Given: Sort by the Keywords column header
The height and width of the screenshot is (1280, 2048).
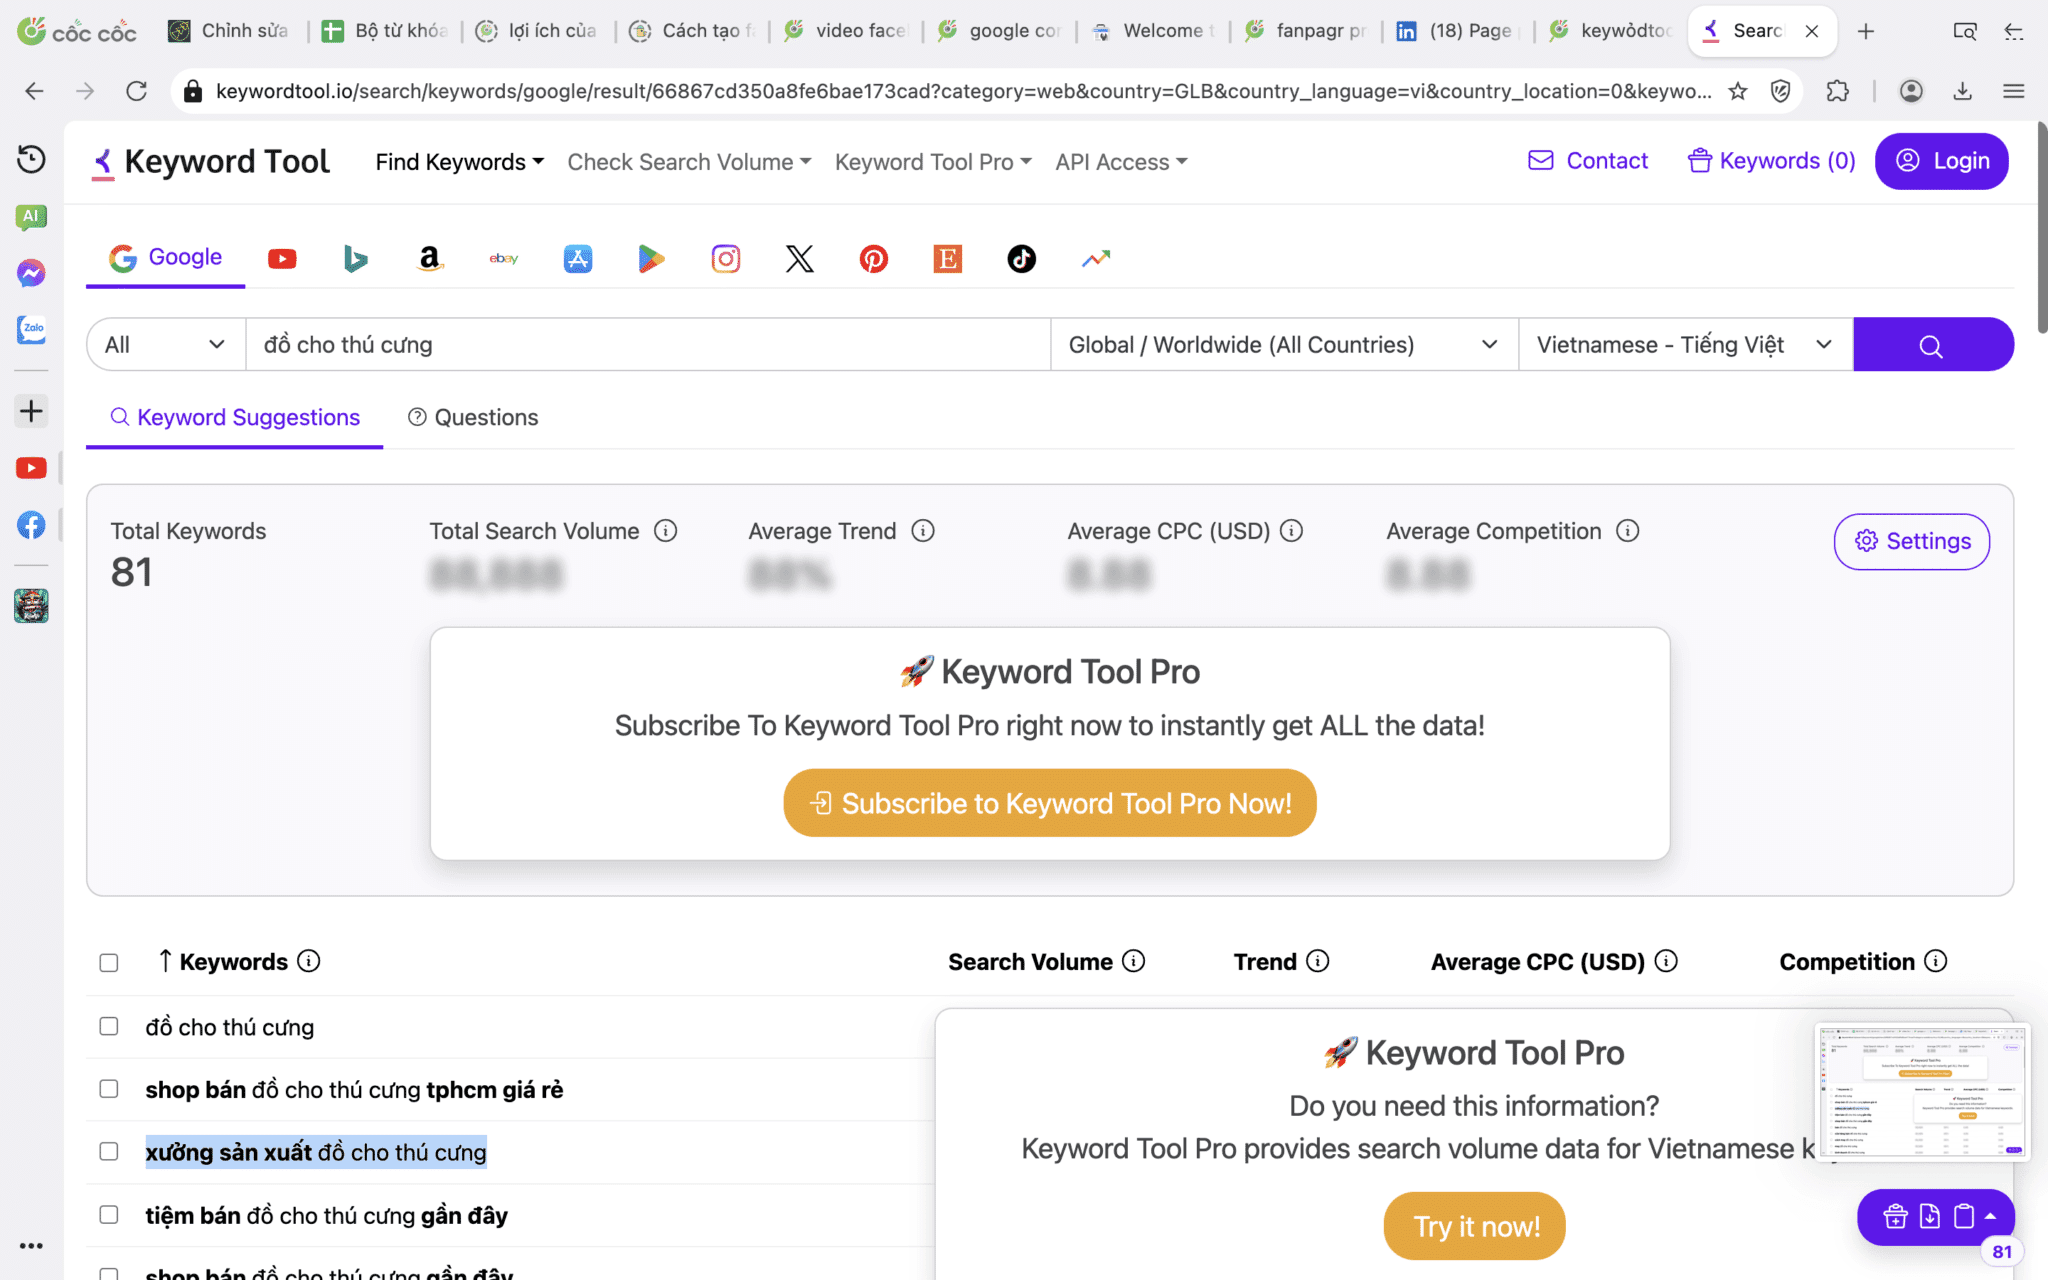Looking at the screenshot, I should tap(233, 962).
